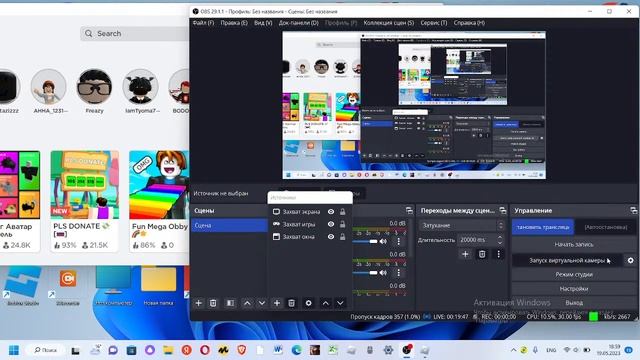Open the Вид menu
This screenshot has width=640, height=360.
click(x=263, y=23)
